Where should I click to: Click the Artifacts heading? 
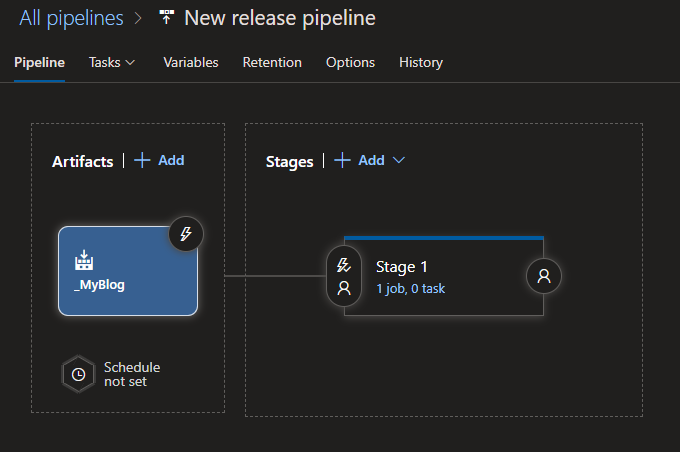coord(82,161)
